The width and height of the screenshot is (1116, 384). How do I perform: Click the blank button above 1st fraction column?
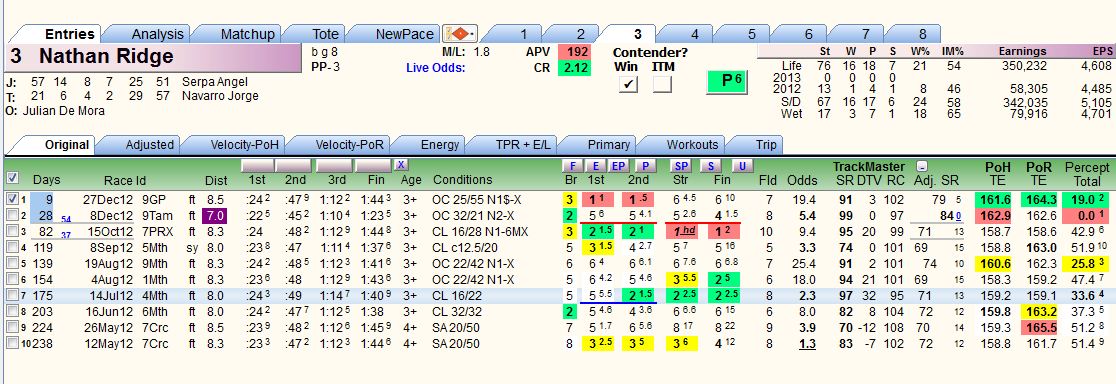click(259, 165)
